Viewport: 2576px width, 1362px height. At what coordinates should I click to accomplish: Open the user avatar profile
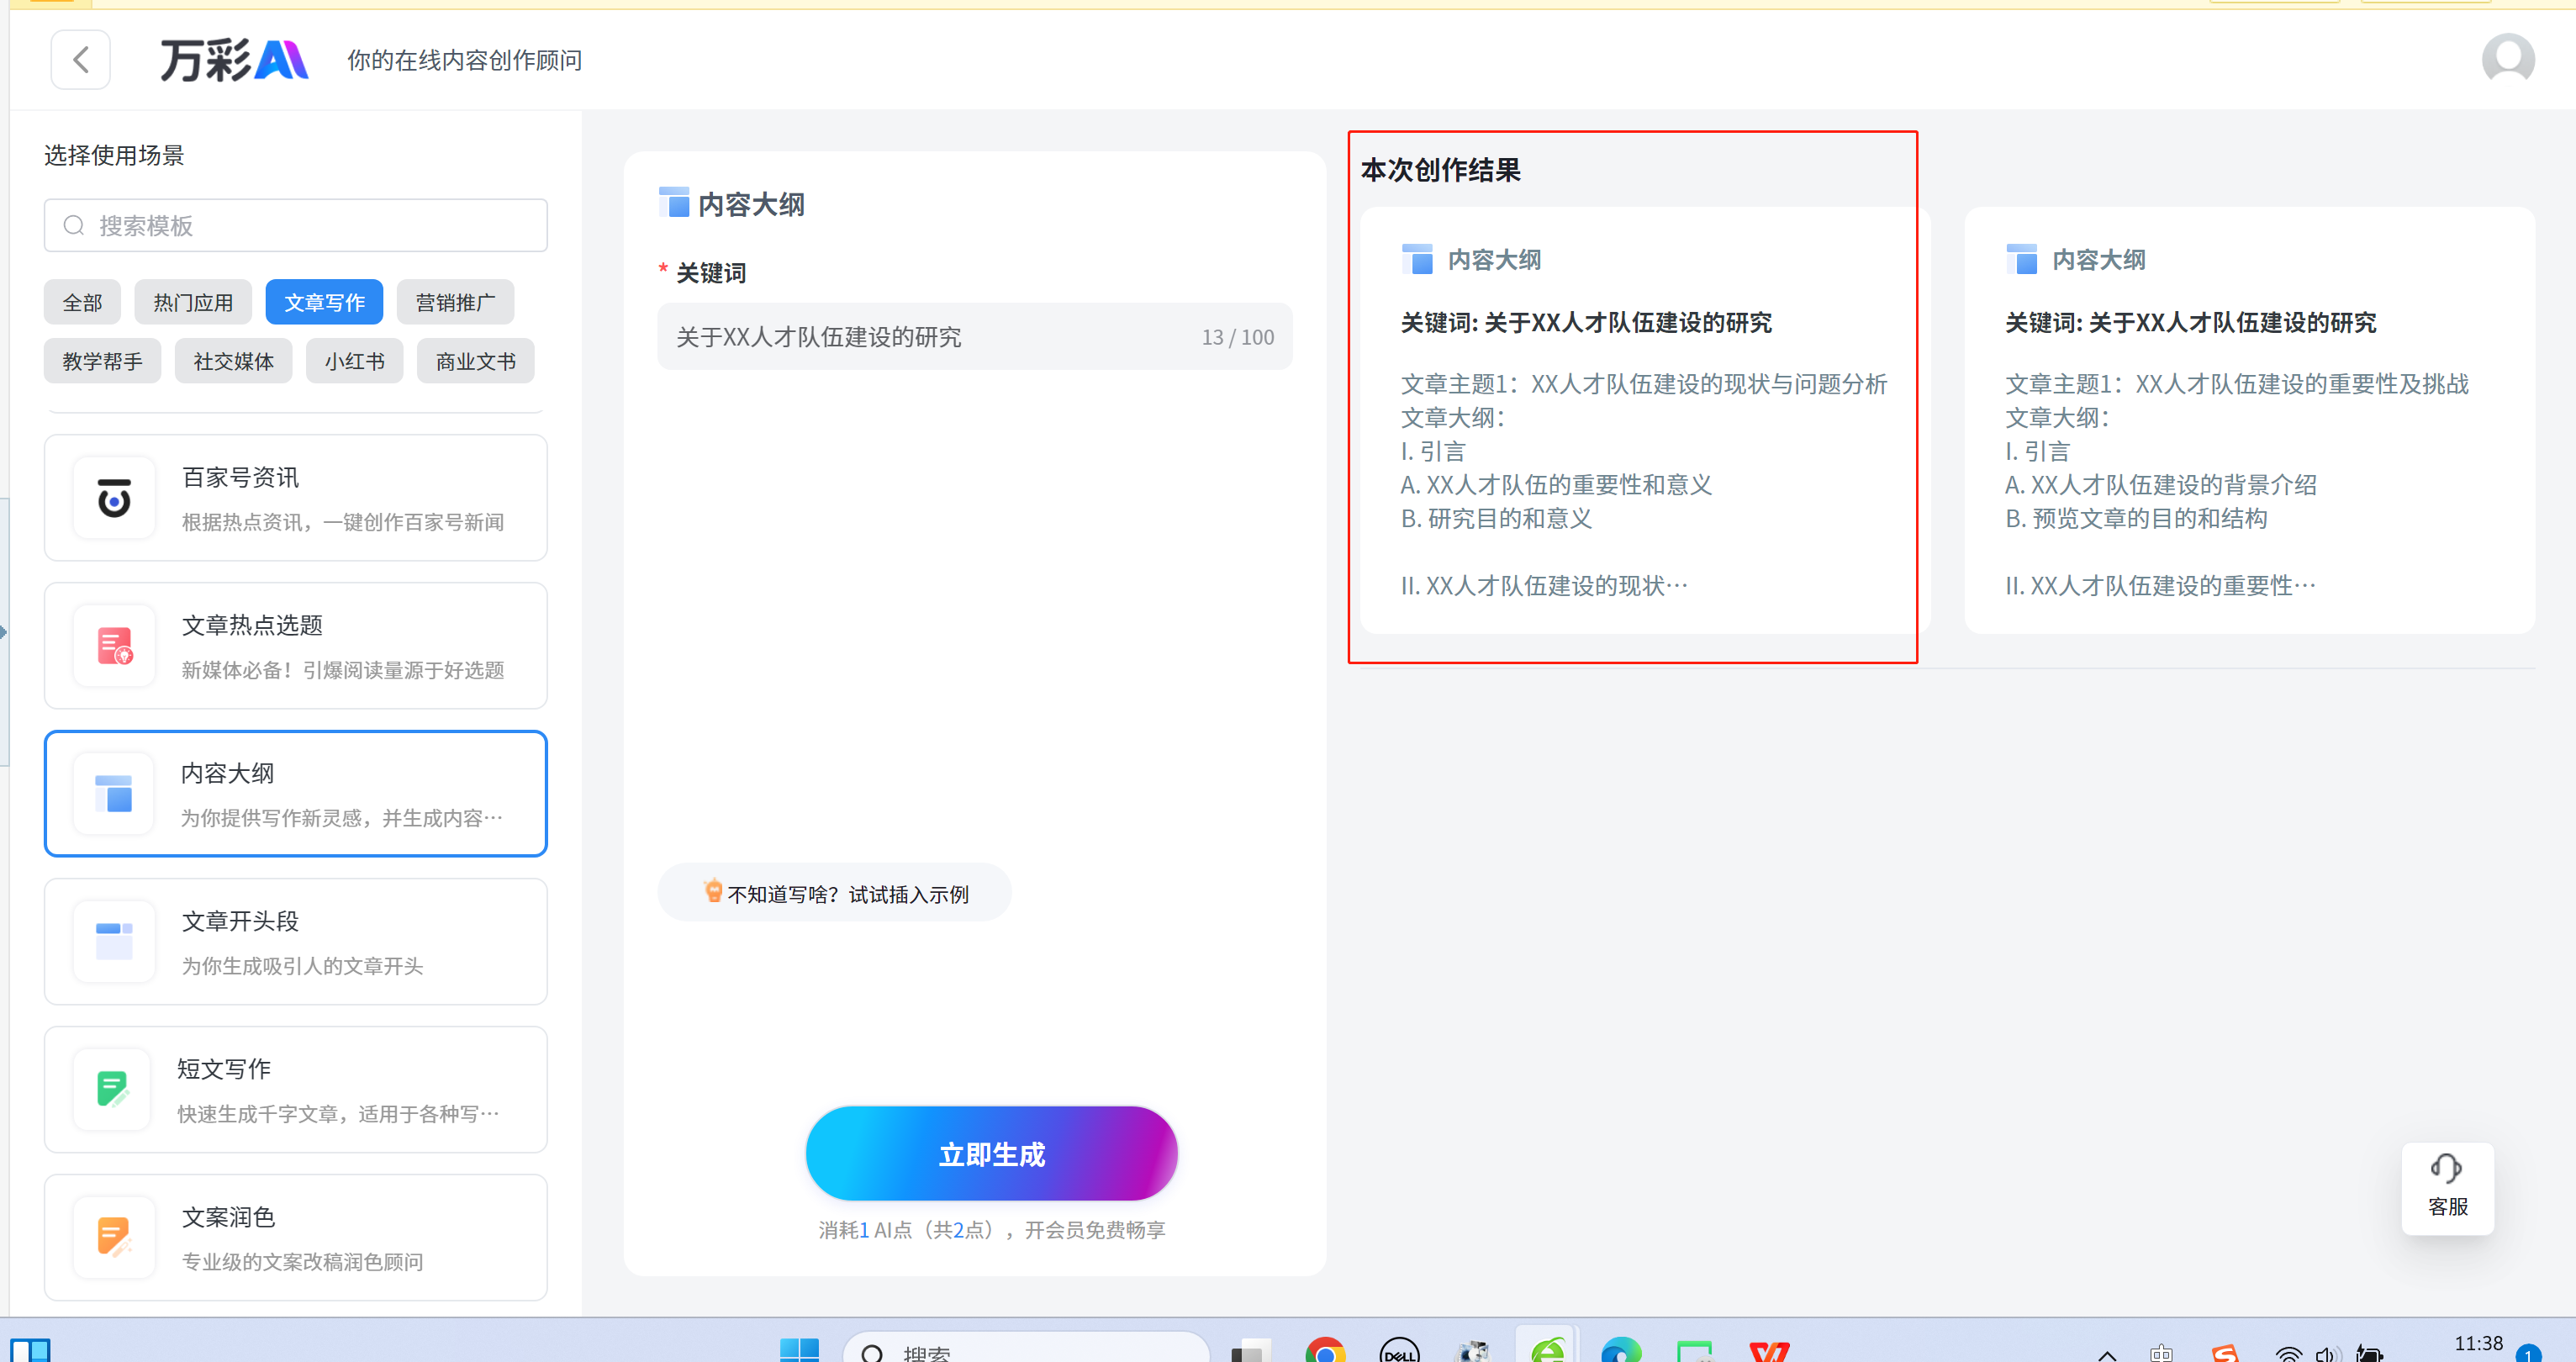2507,60
